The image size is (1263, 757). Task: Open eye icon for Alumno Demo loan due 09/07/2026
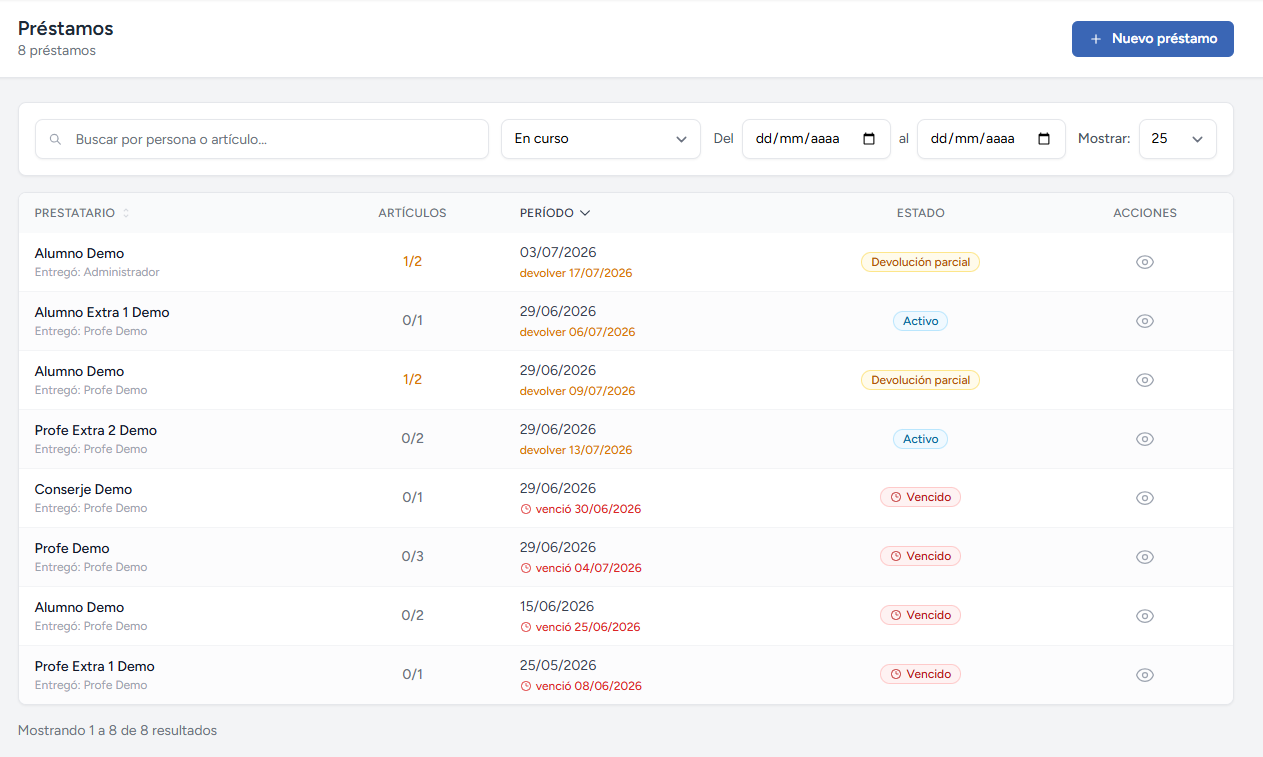coord(1145,380)
